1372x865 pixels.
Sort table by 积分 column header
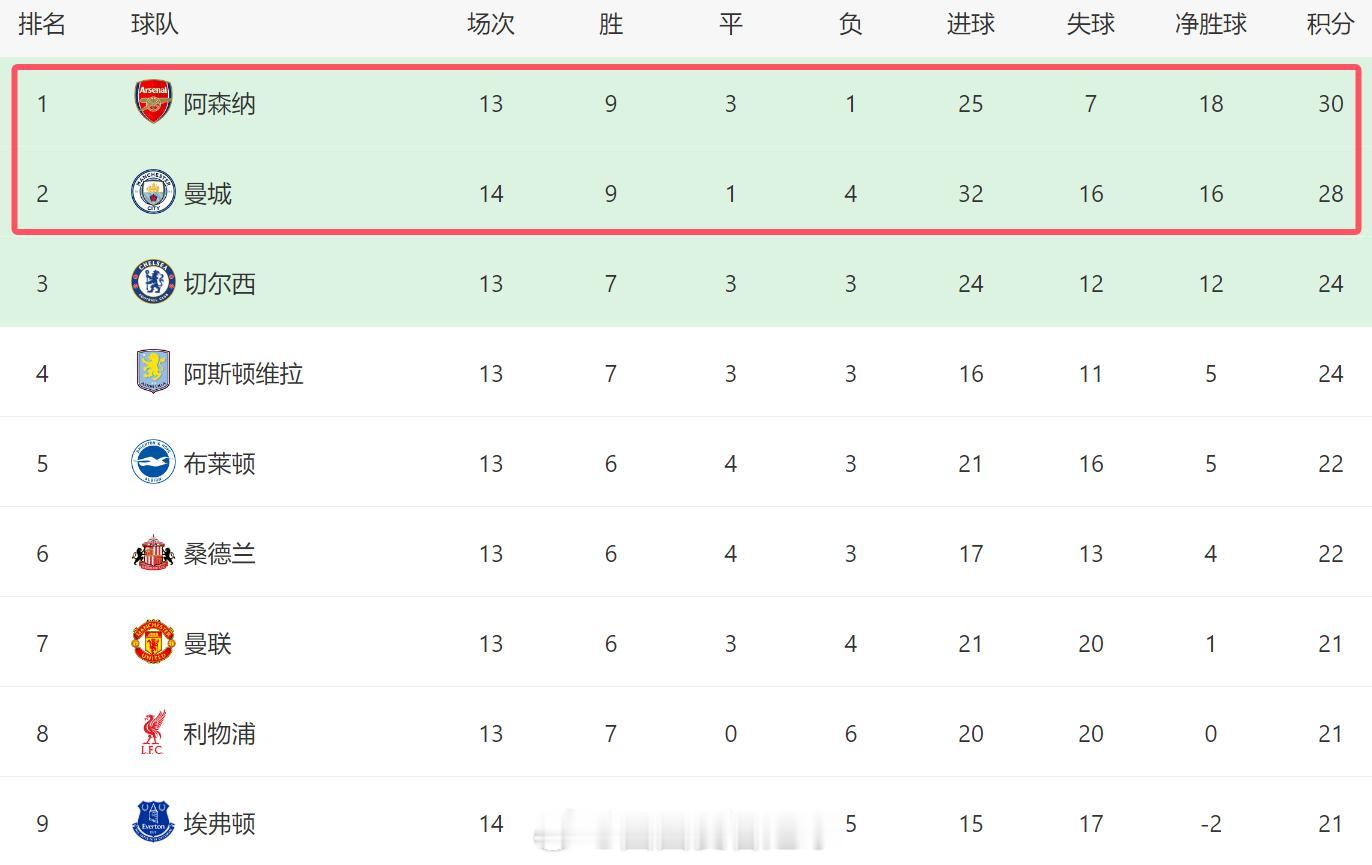coord(1330,25)
